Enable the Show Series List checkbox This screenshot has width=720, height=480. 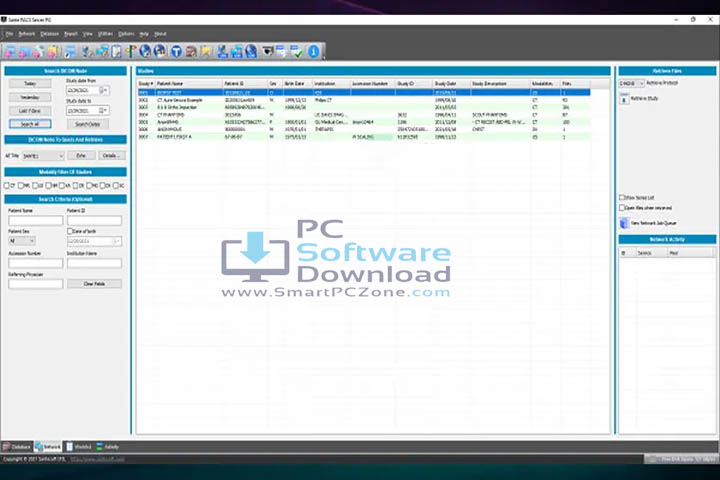622,198
